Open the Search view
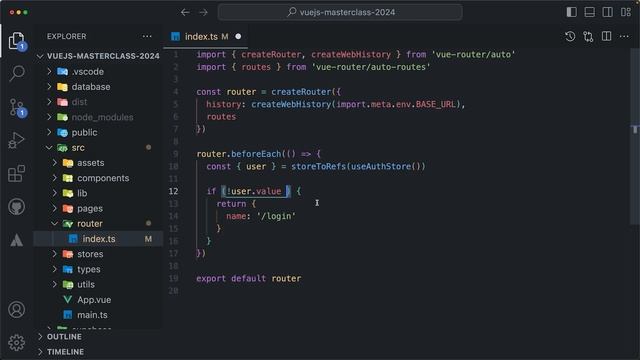 pyautogui.click(x=17, y=73)
